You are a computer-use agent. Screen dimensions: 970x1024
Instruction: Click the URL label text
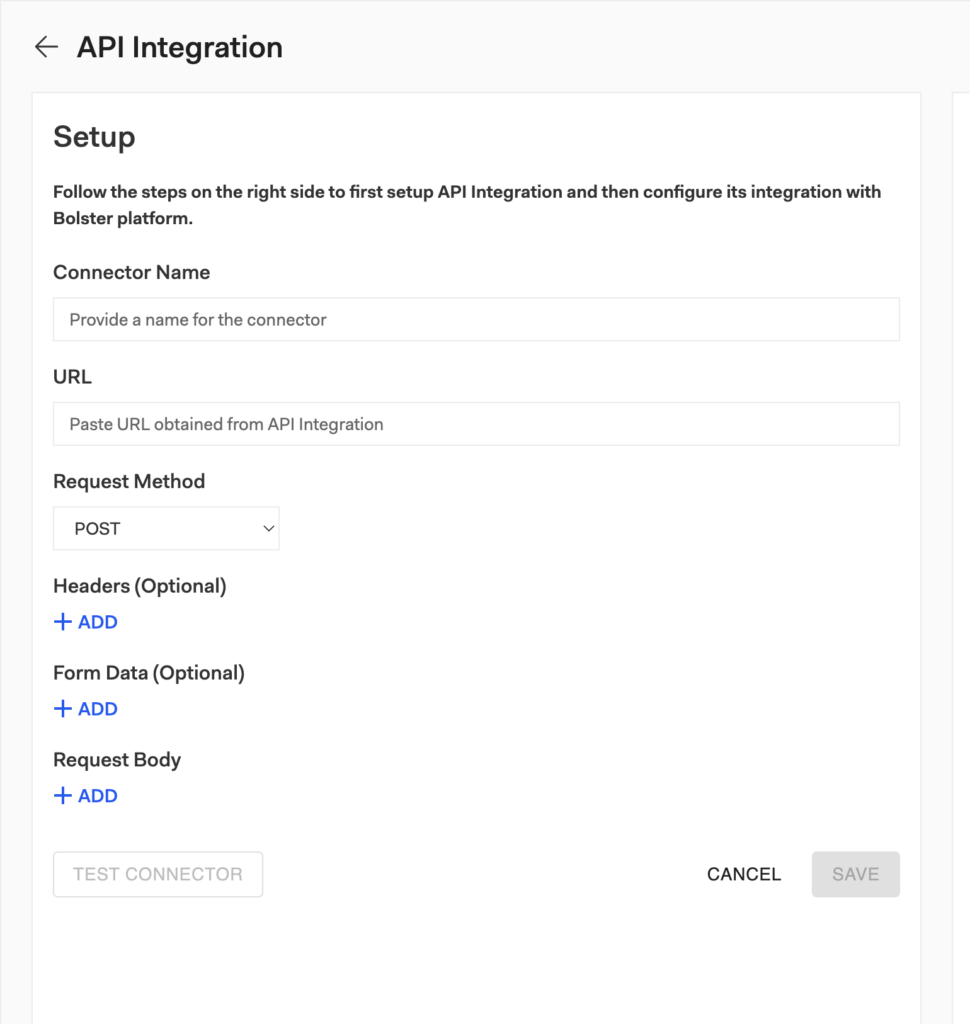point(73,377)
